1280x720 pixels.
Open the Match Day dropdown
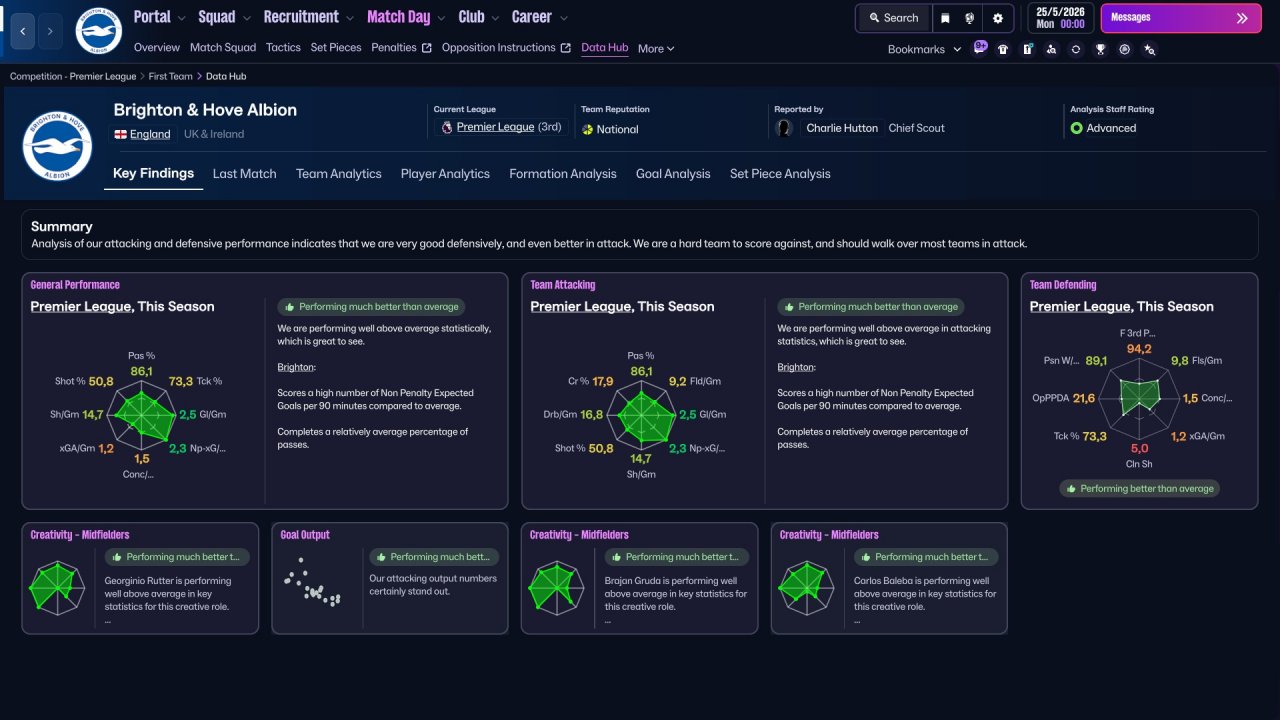[406, 17]
